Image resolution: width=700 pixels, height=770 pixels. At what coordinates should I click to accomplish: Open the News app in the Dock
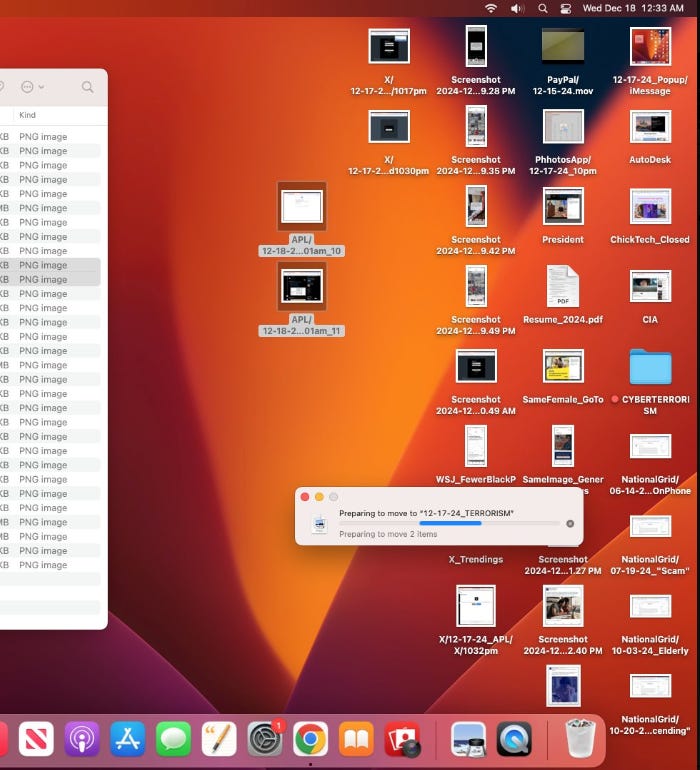click(36, 739)
